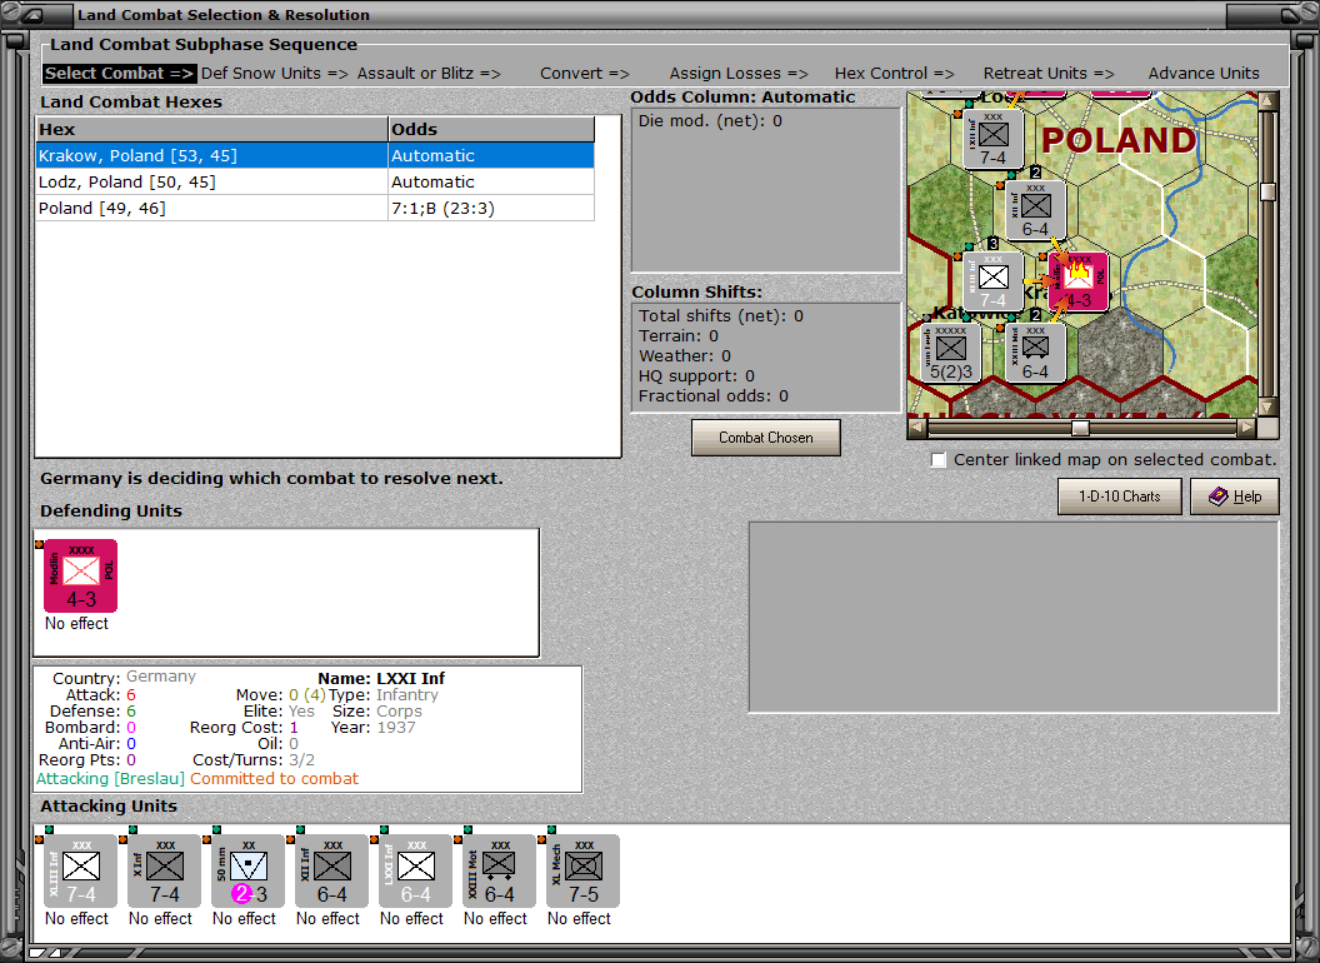Select the X Inf 7-4 attacking unit
Image resolution: width=1320 pixels, height=963 pixels.
165,871
